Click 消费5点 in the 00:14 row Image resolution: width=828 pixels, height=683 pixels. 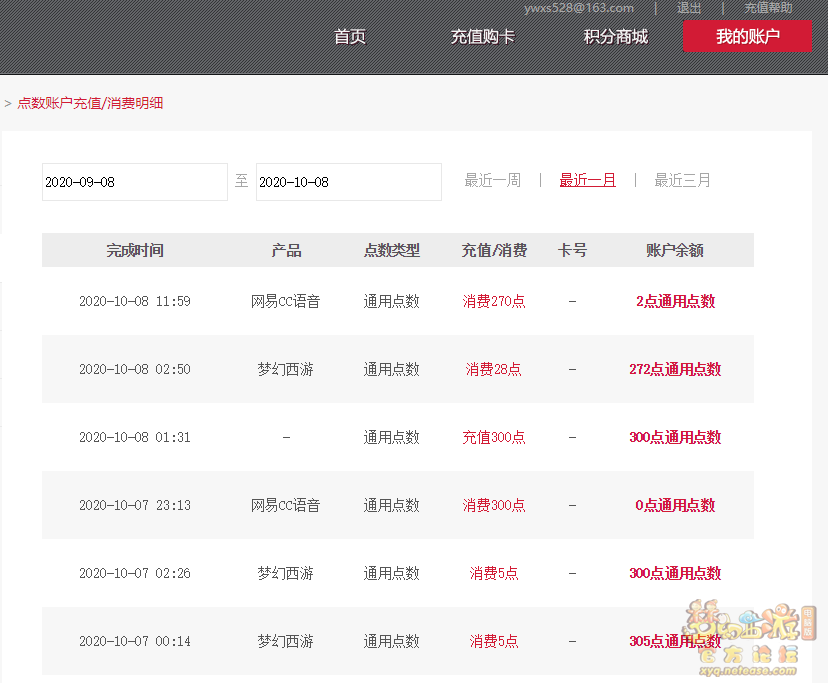pos(494,641)
